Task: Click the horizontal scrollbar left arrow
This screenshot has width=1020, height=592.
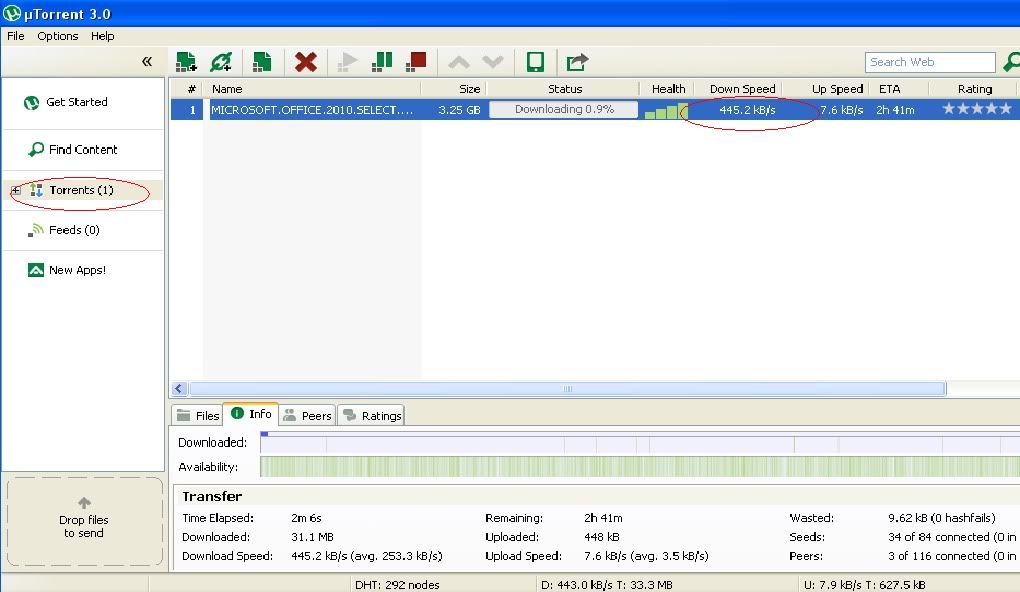Action: 180,388
